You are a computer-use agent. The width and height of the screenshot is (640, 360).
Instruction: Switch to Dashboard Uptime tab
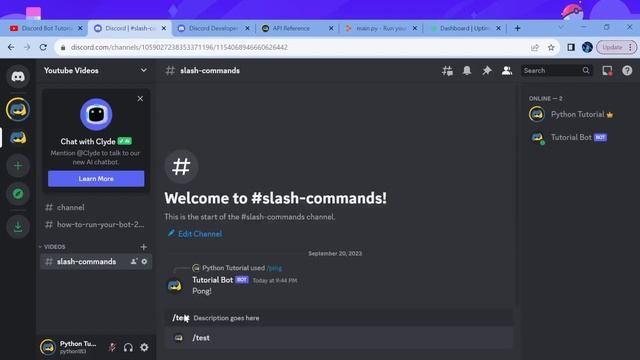[464, 28]
